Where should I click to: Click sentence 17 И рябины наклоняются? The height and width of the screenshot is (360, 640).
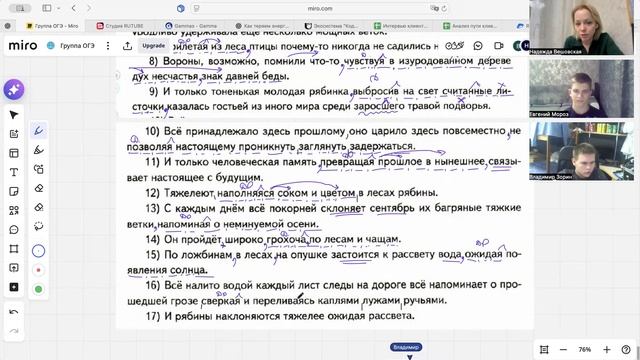coord(280,316)
